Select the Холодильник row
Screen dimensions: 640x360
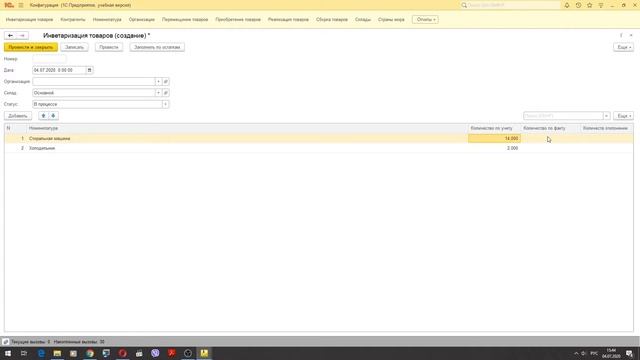[319, 148]
